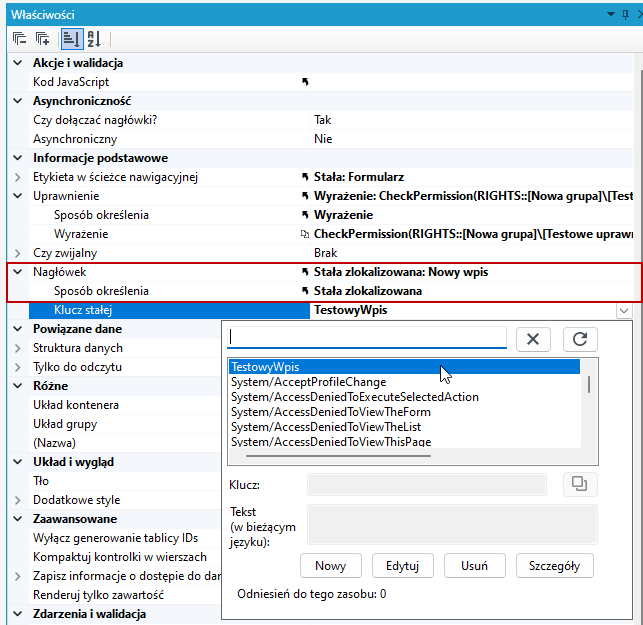Collapse the Różne section

point(18,386)
